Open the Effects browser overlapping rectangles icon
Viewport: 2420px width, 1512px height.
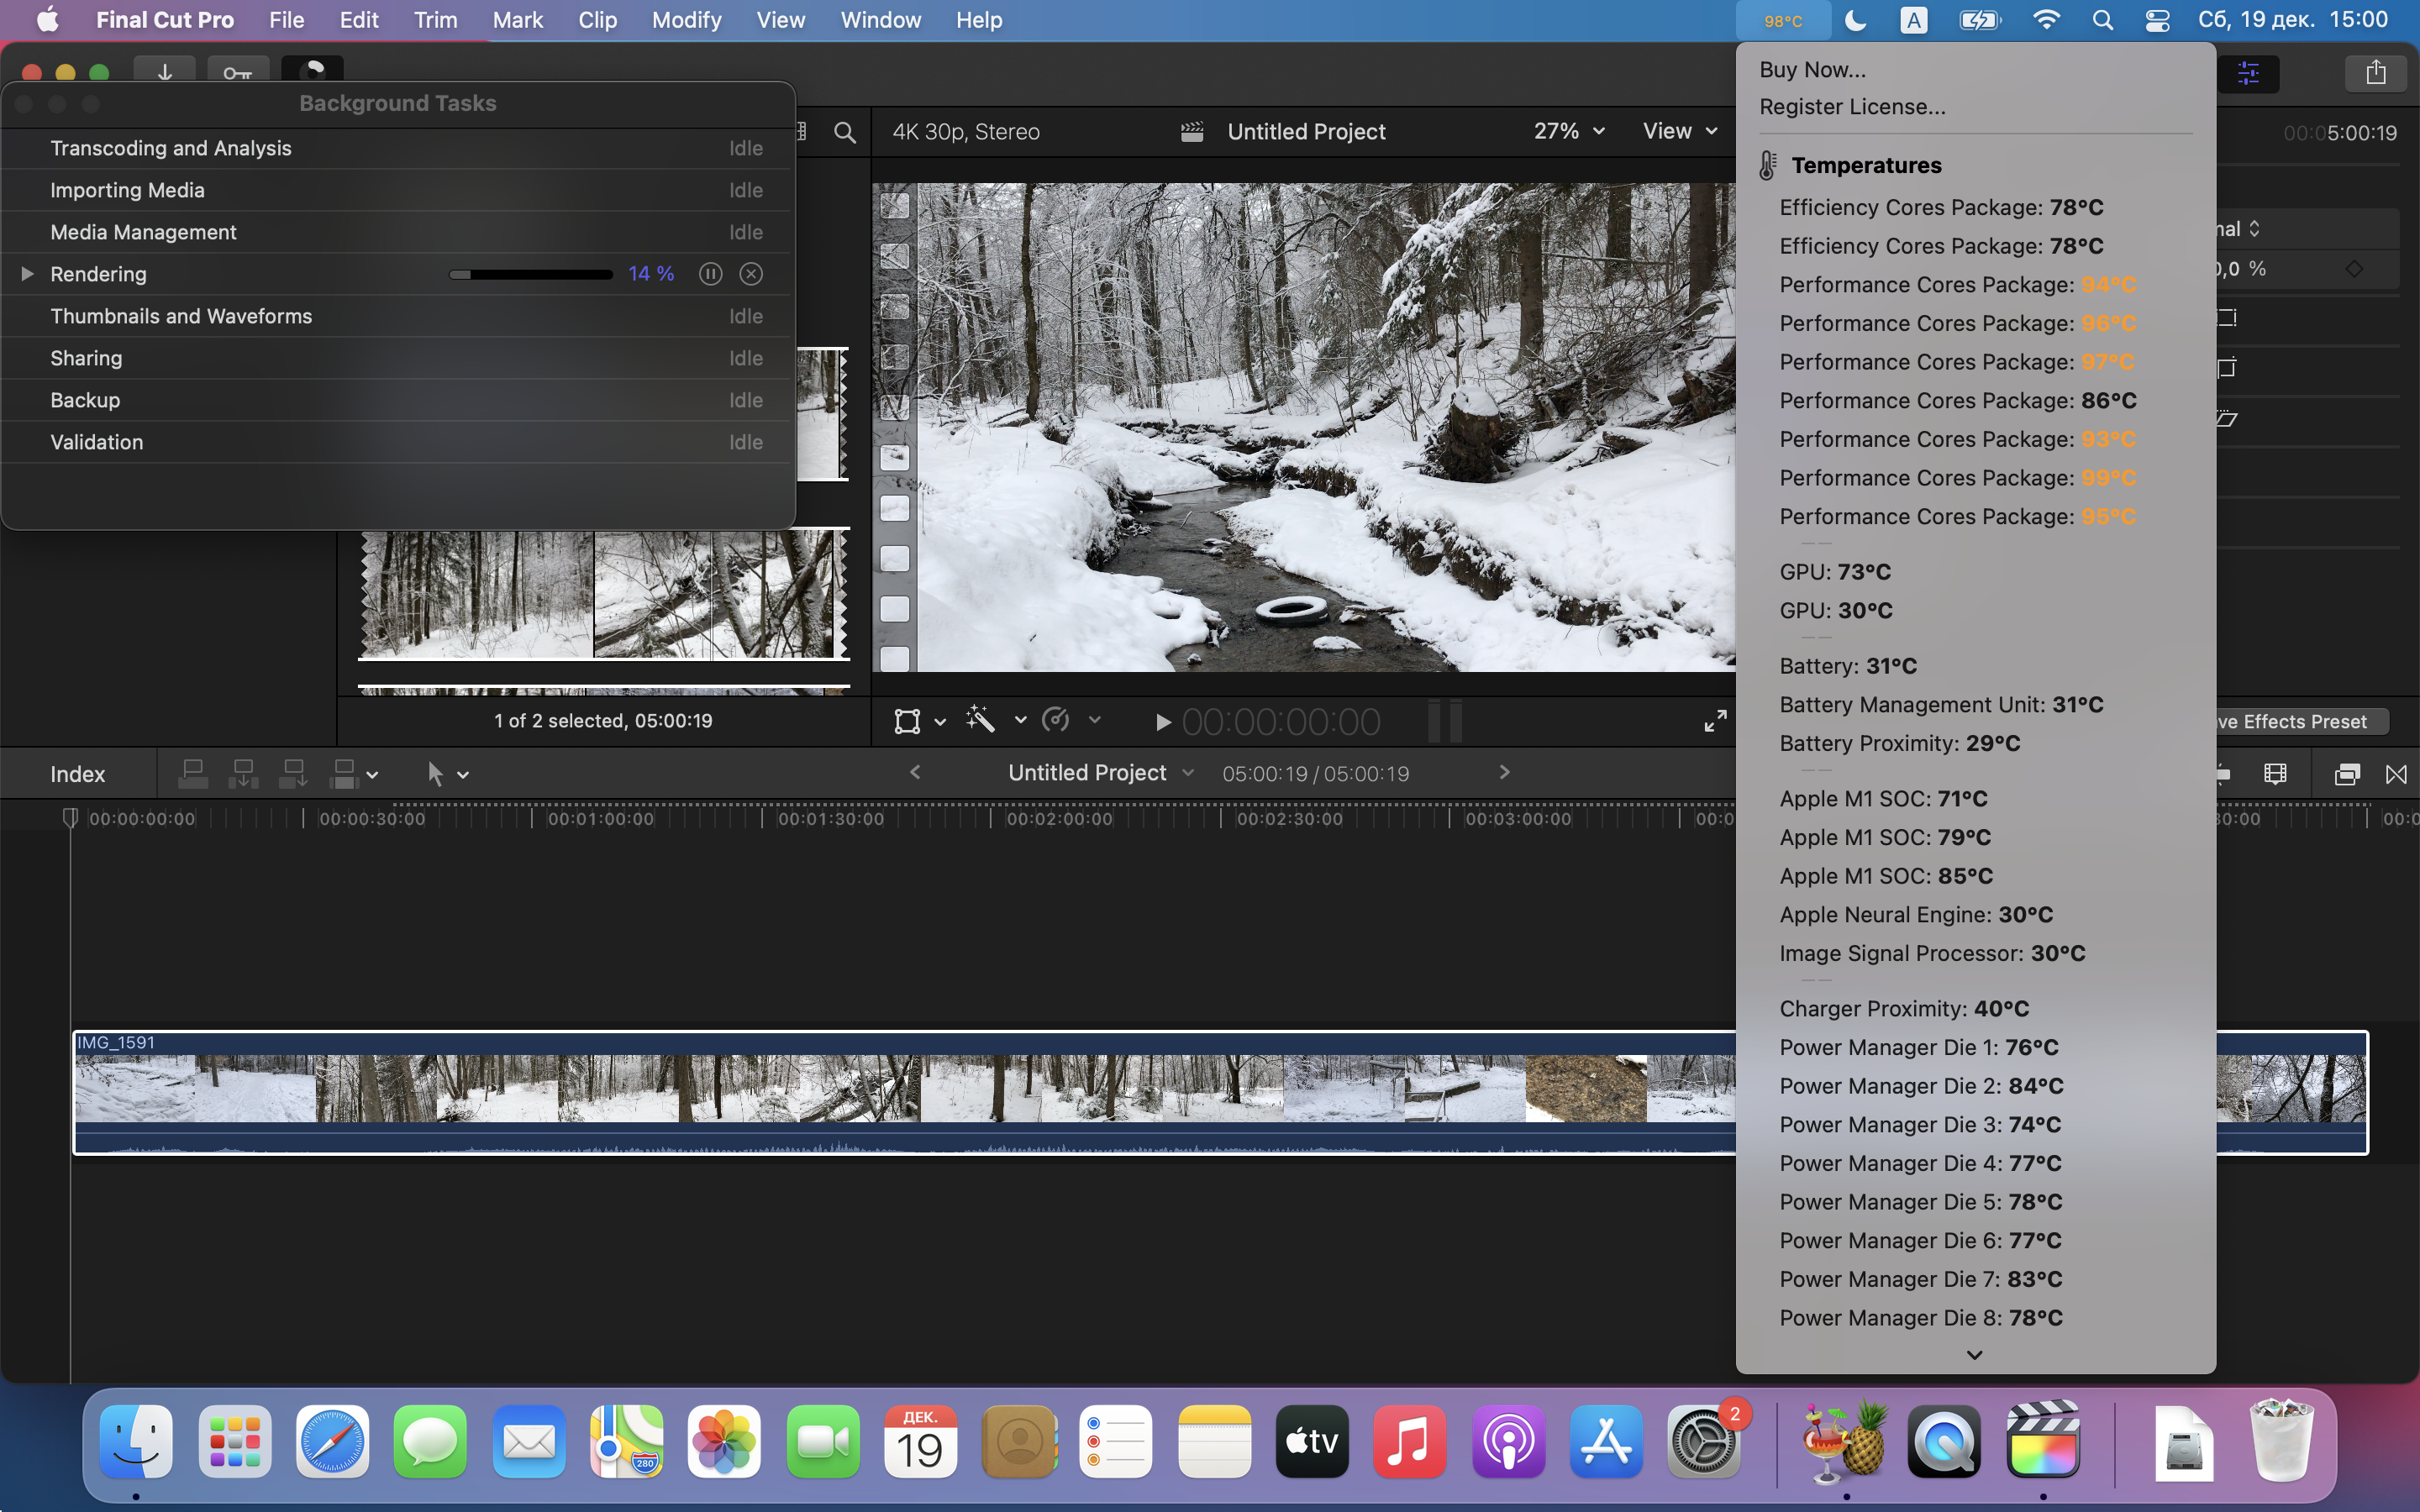point(2346,774)
